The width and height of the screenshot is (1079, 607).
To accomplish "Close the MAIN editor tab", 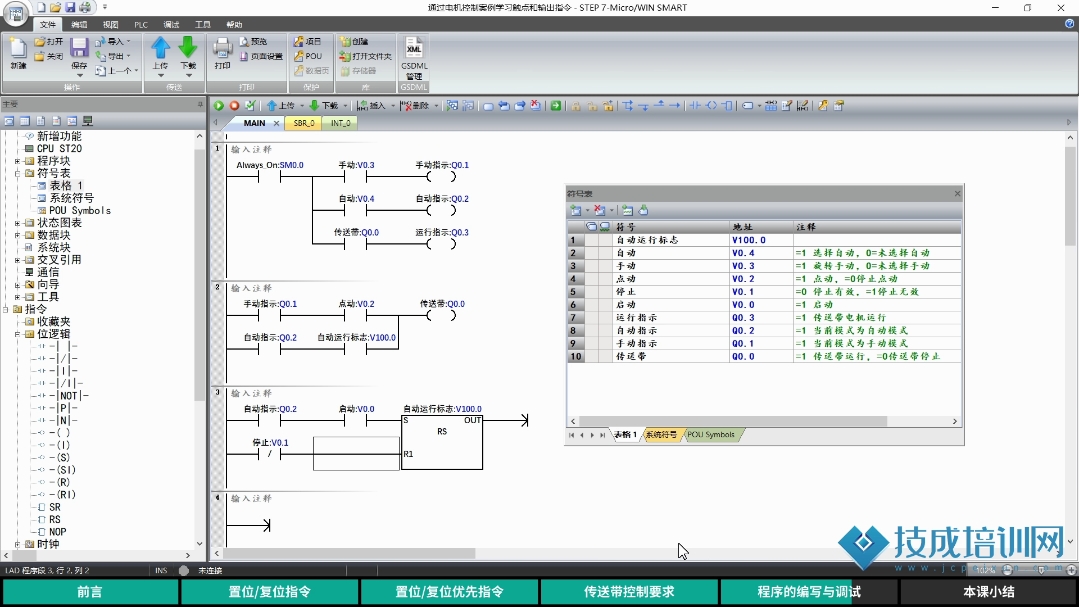I will tap(276, 123).
